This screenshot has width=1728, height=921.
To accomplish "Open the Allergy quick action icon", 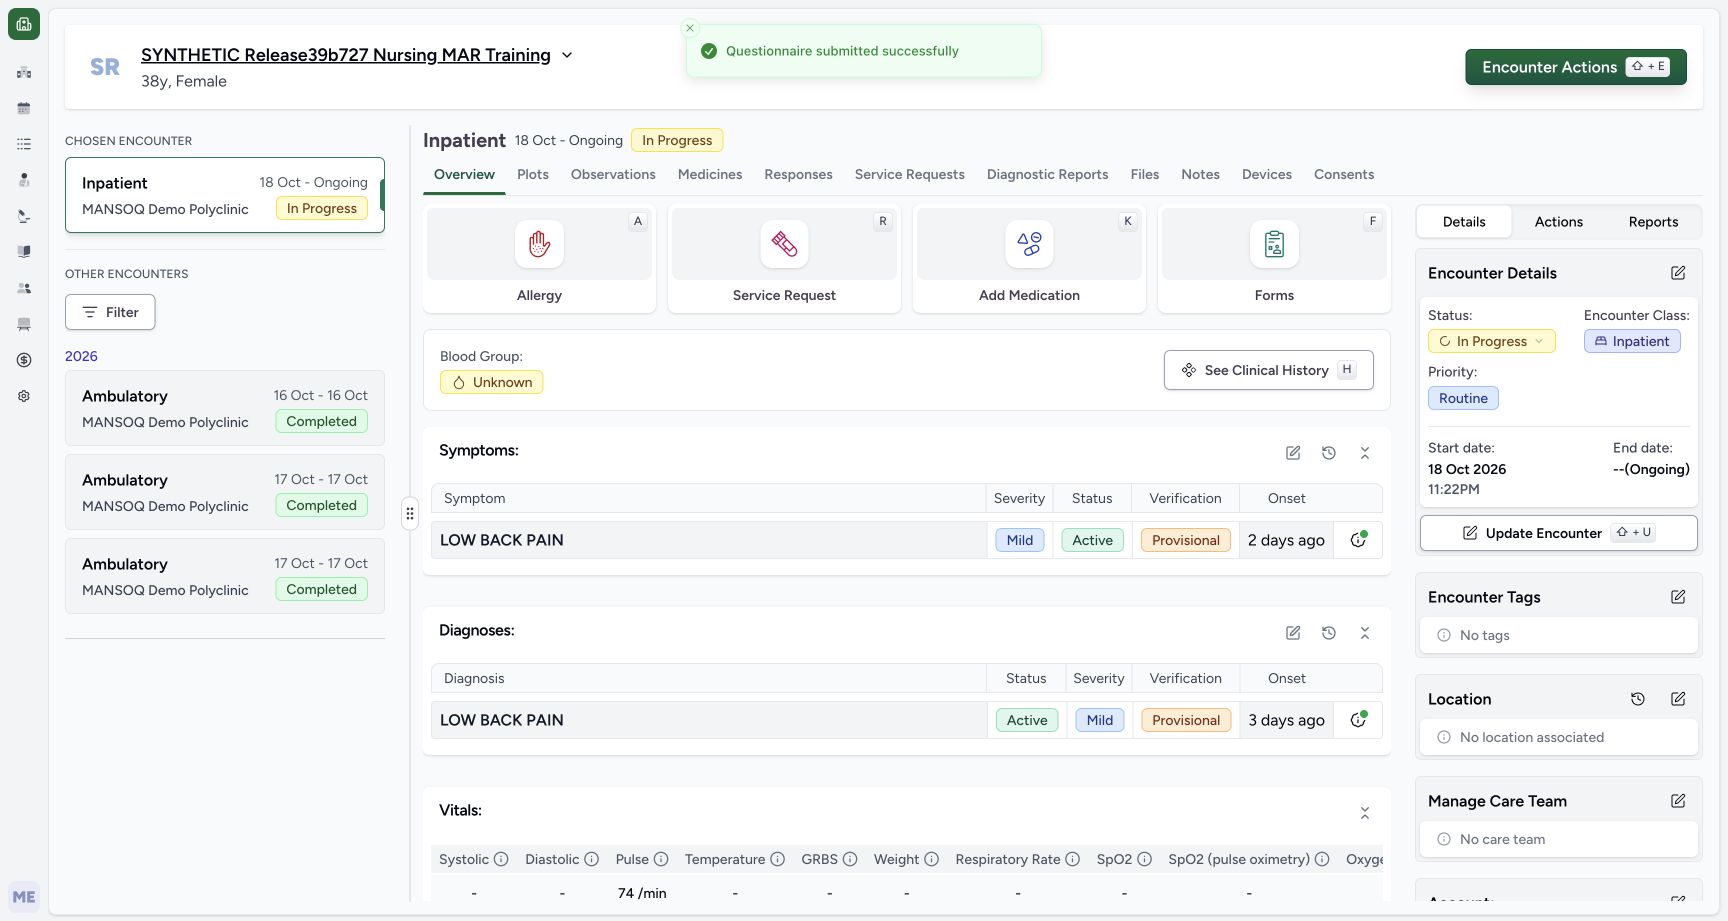I will point(539,244).
